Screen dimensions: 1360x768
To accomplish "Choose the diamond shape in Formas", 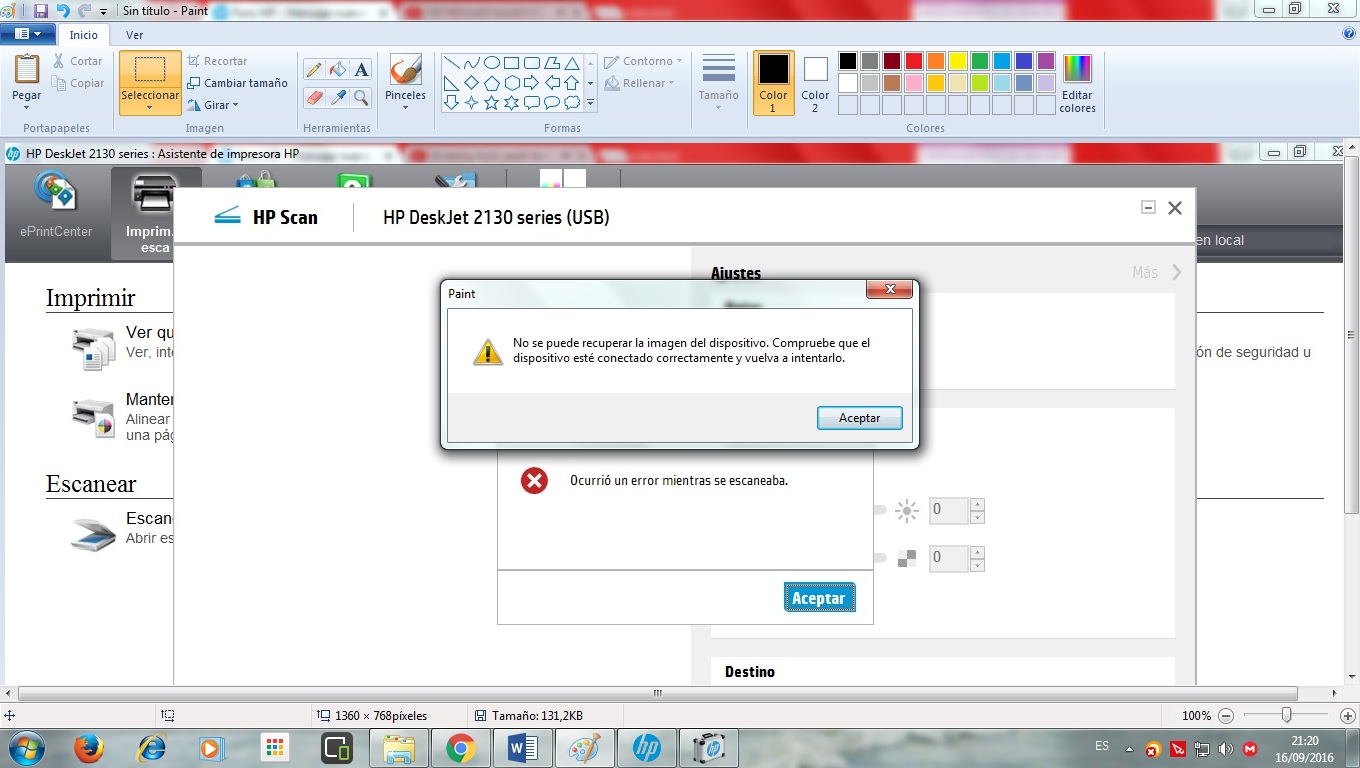I will (471, 83).
